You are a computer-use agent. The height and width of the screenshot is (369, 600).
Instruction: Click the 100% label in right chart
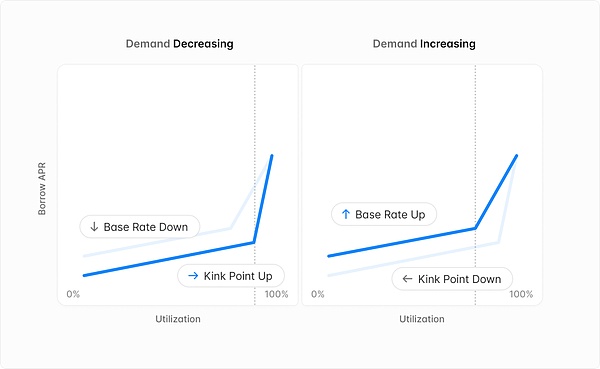(521, 294)
